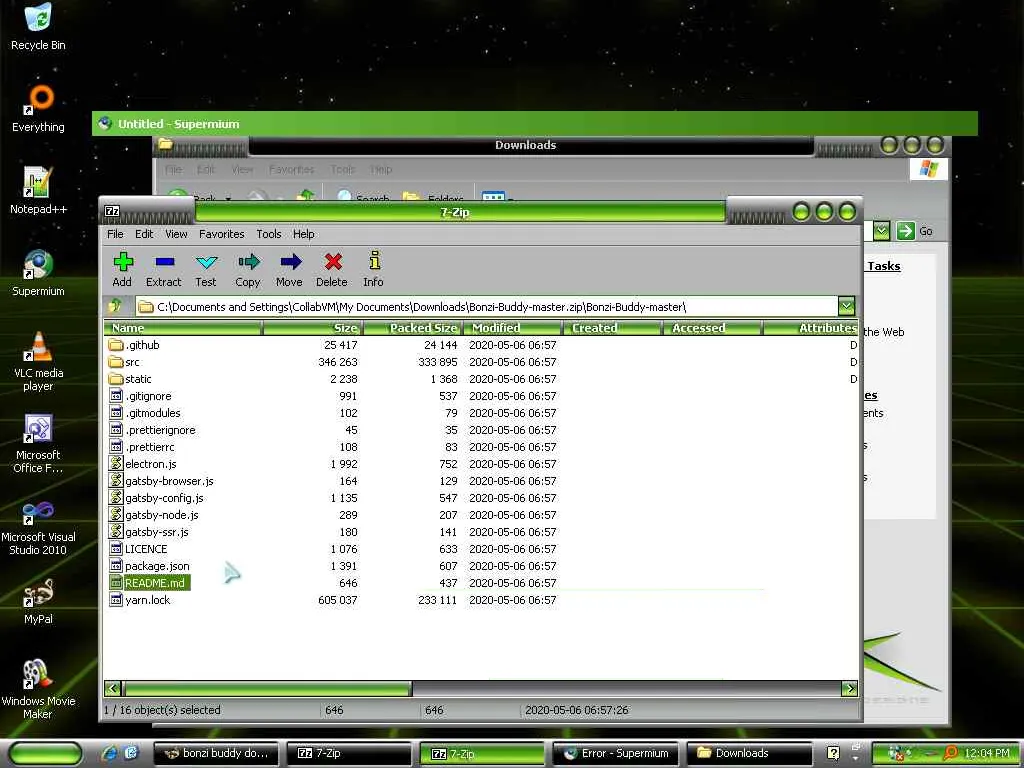The width and height of the screenshot is (1024, 768).
Task: Sort the list by the Name column header
Action: click(183, 328)
